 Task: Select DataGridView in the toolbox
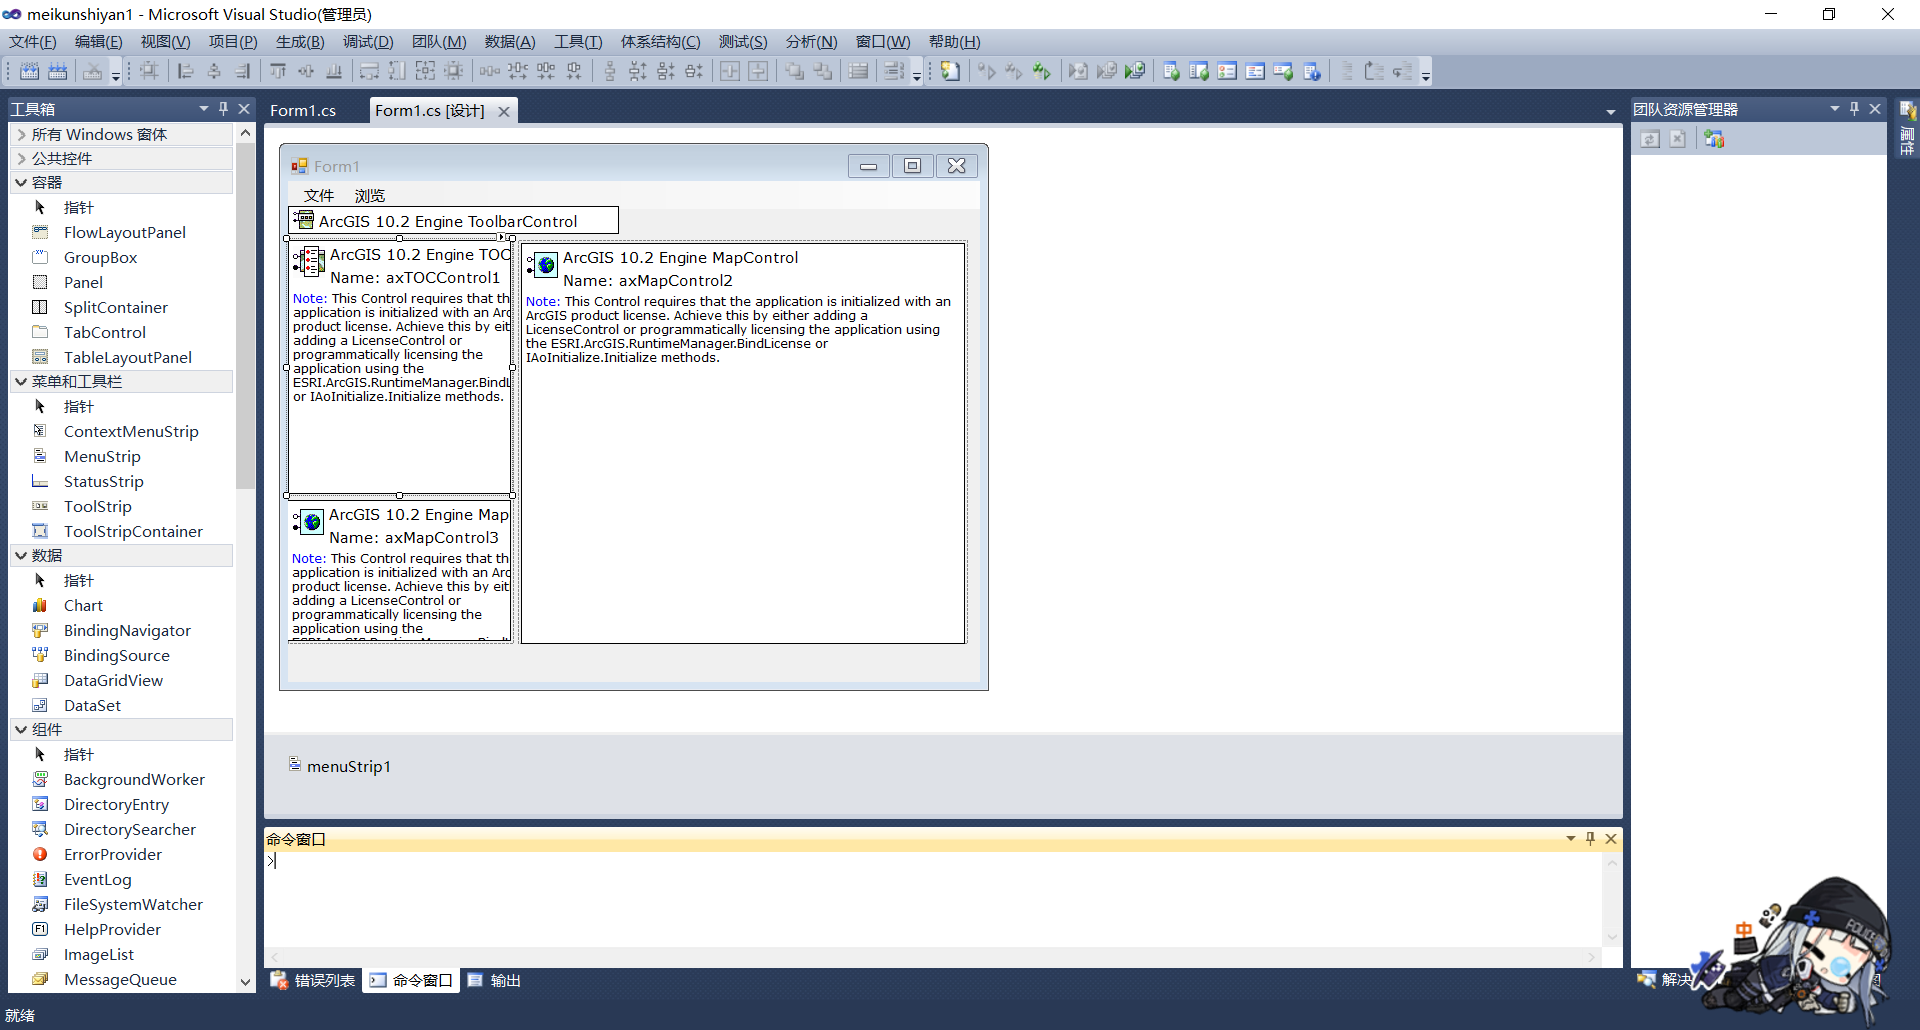[x=113, y=680]
